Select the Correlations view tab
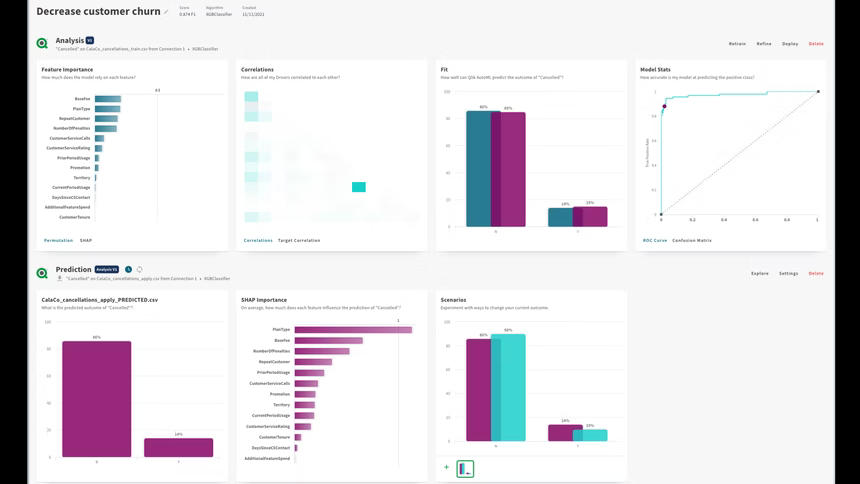Image resolution: width=860 pixels, height=484 pixels. pyautogui.click(x=258, y=240)
